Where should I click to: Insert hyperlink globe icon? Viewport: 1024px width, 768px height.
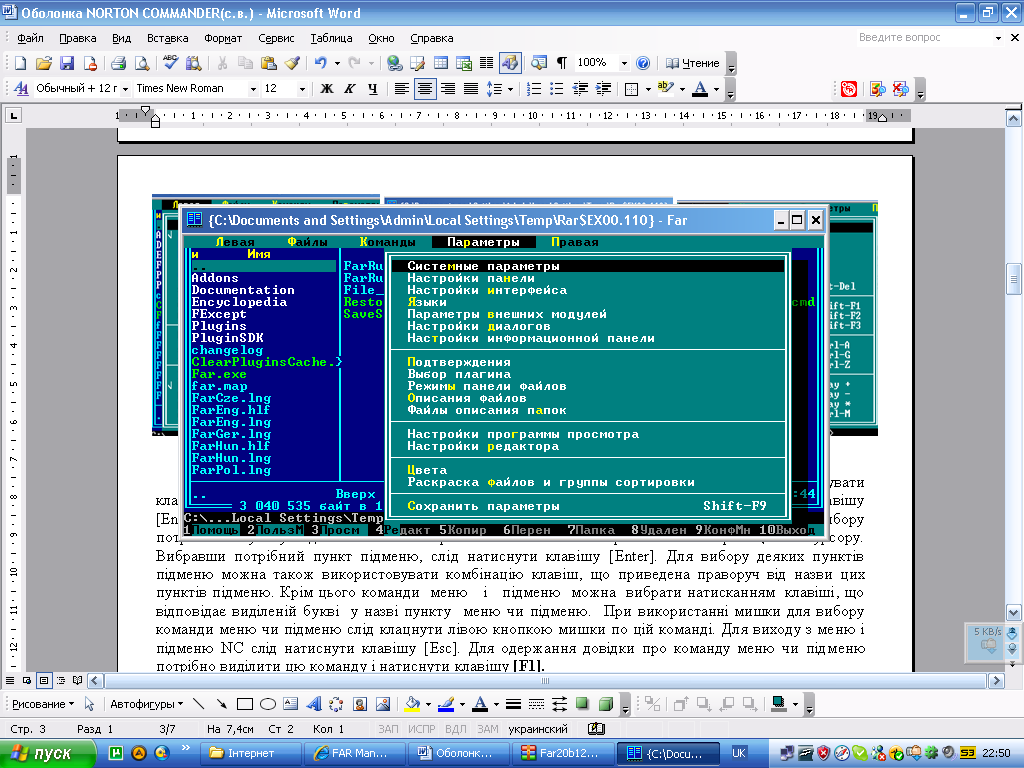click(x=394, y=63)
